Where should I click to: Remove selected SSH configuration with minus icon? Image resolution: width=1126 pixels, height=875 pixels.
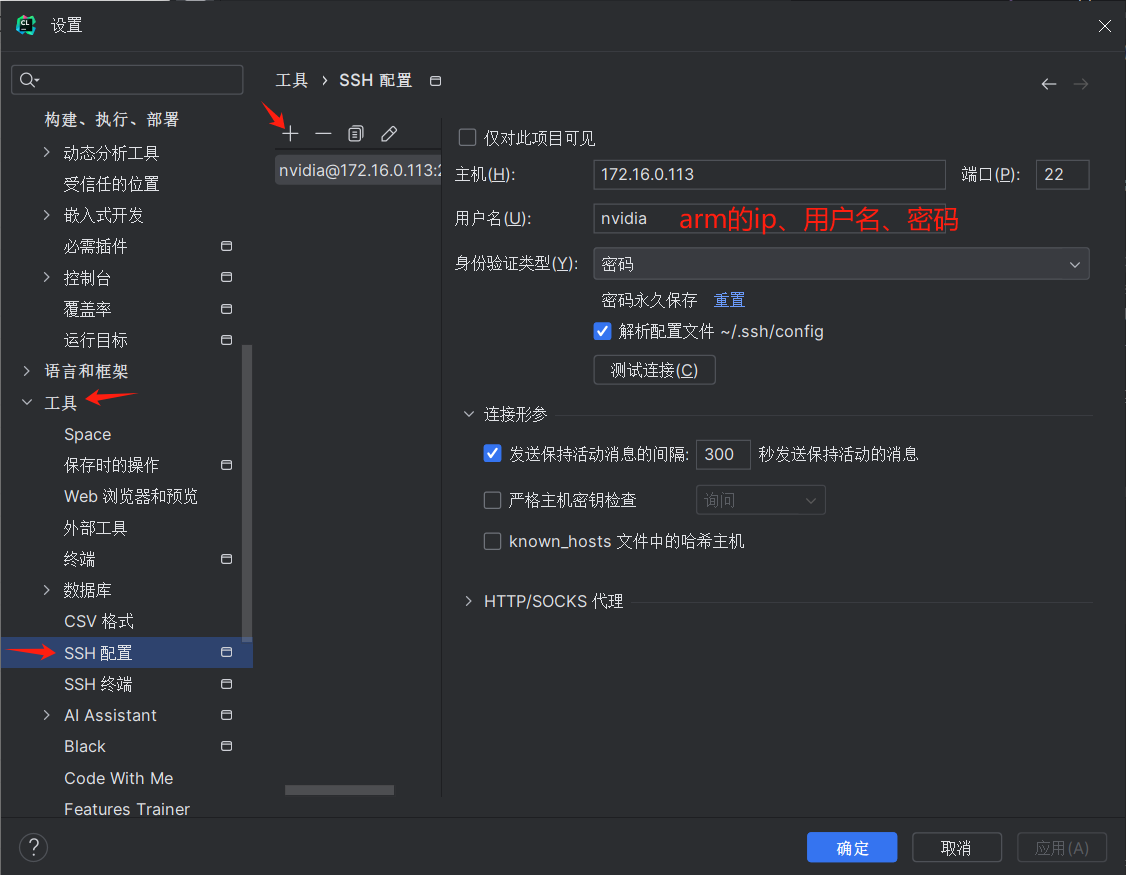[323, 134]
